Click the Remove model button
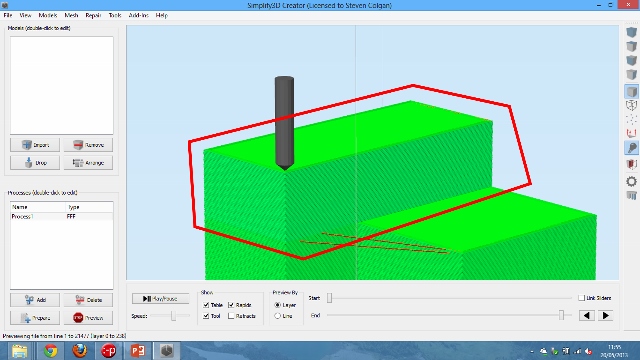The height and width of the screenshot is (360, 640). click(88, 145)
